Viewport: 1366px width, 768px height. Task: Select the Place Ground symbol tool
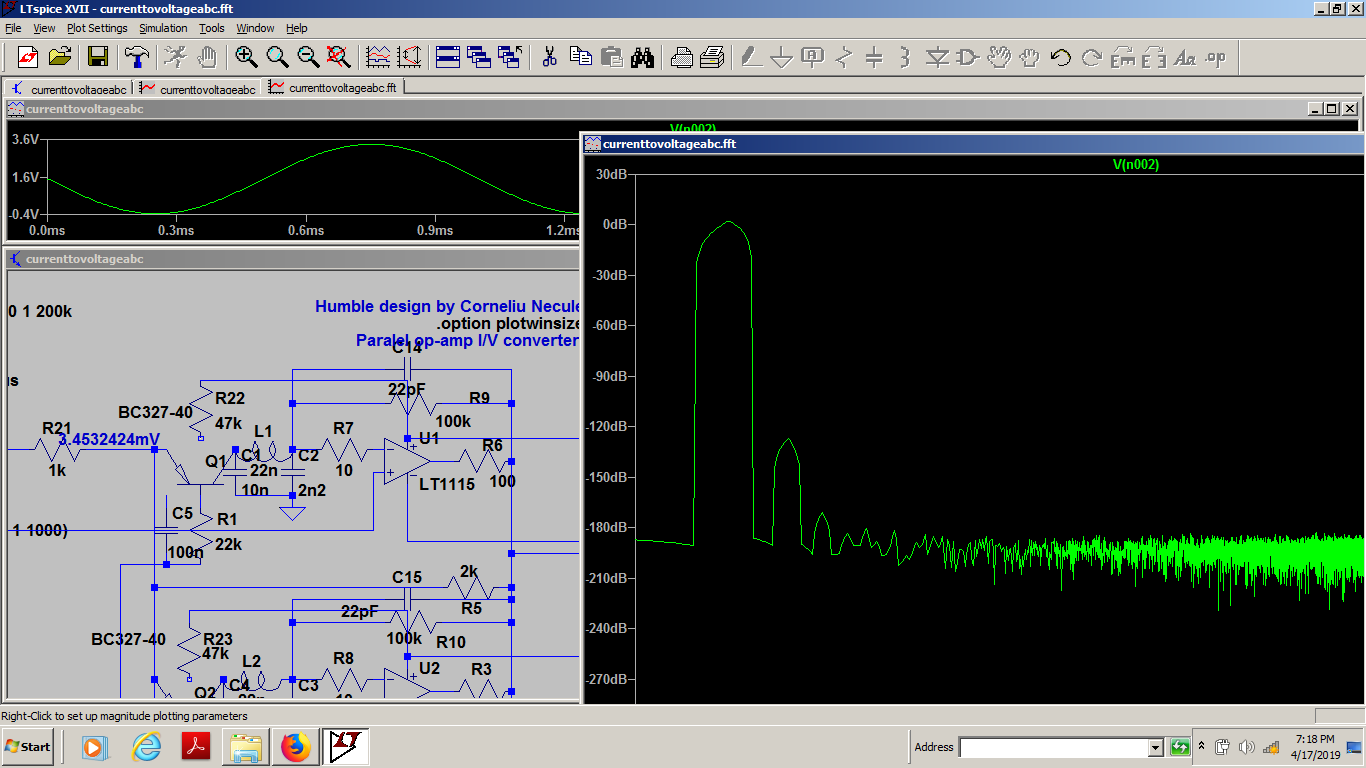click(x=782, y=57)
